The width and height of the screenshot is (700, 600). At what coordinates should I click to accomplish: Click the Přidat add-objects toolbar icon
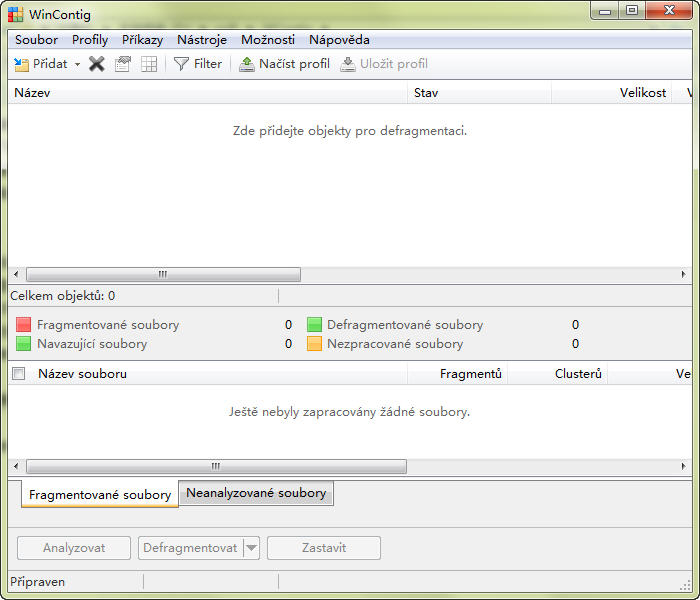click(22, 64)
